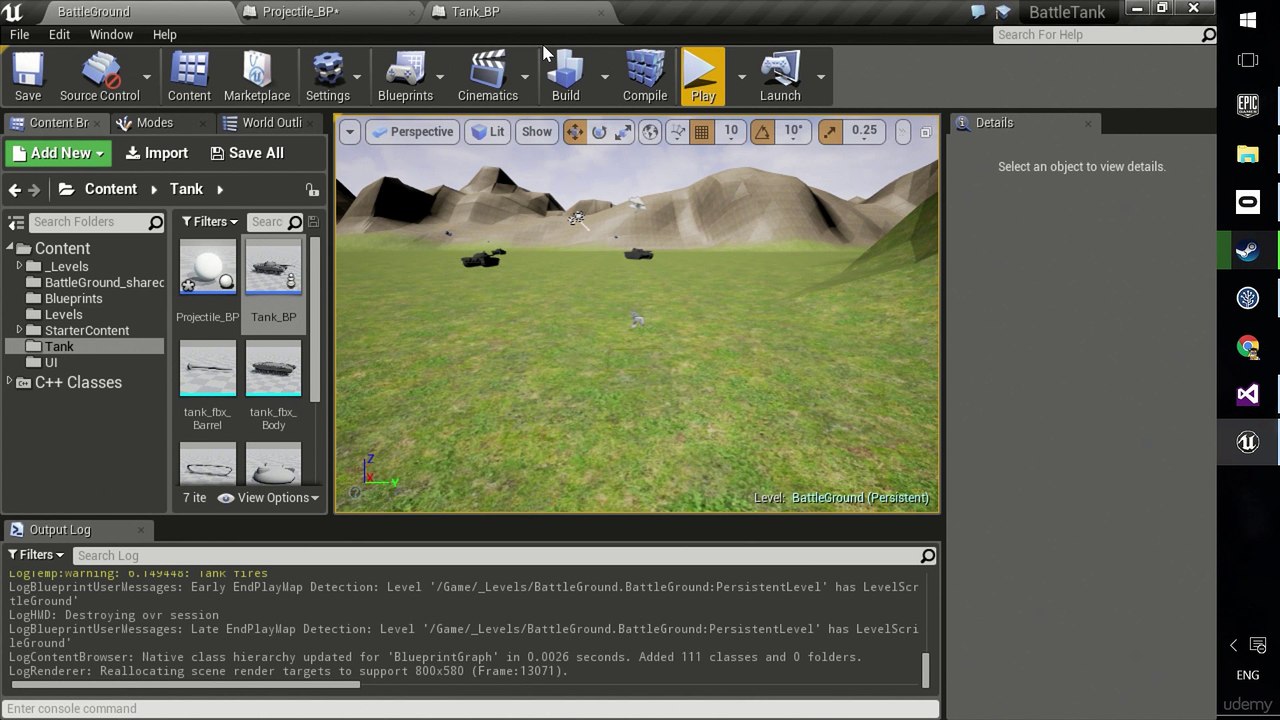This screenshot has height=720, width=1280.
Task: Open the Lit view mode dropdown
Action: point(488,132)
